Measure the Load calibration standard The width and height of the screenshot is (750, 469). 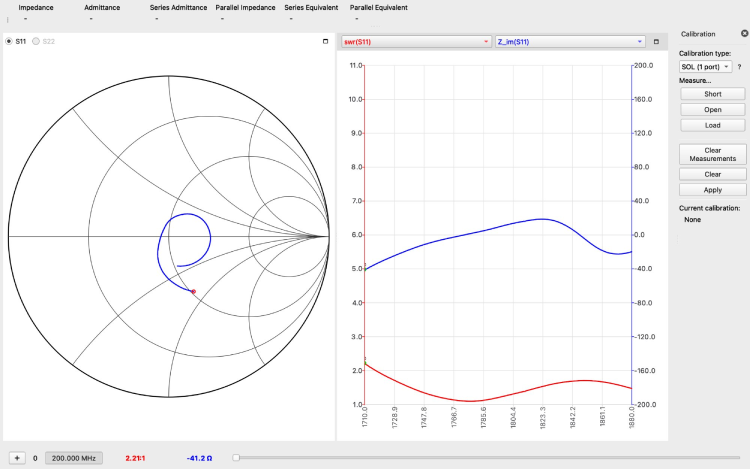pos(712,125)
